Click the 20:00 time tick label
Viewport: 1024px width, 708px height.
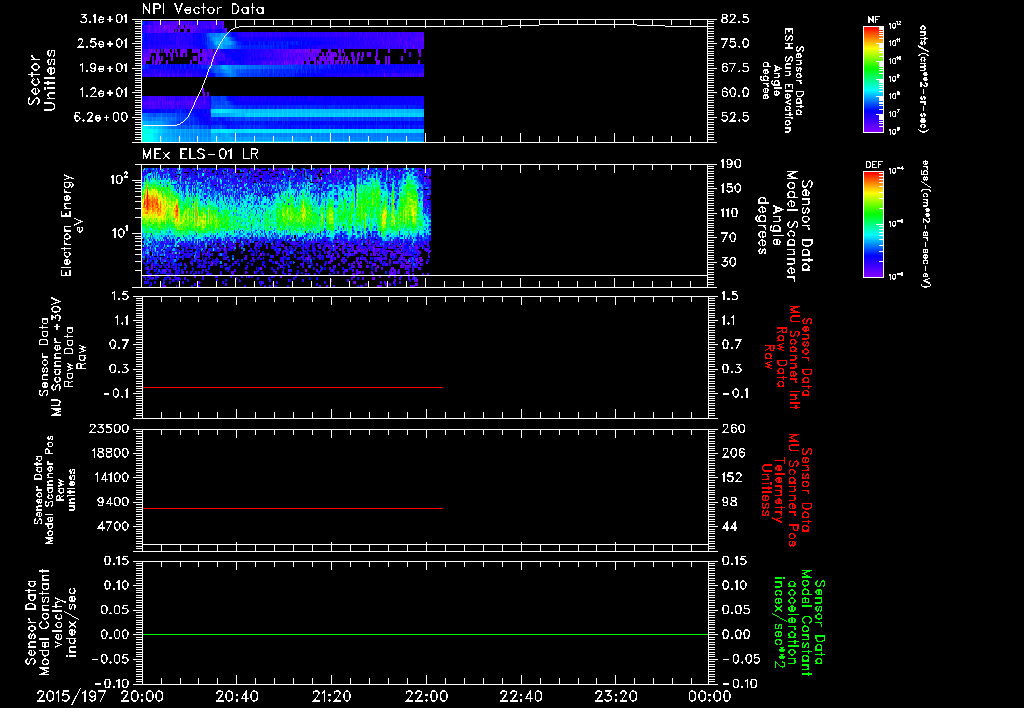pos(142,696)
